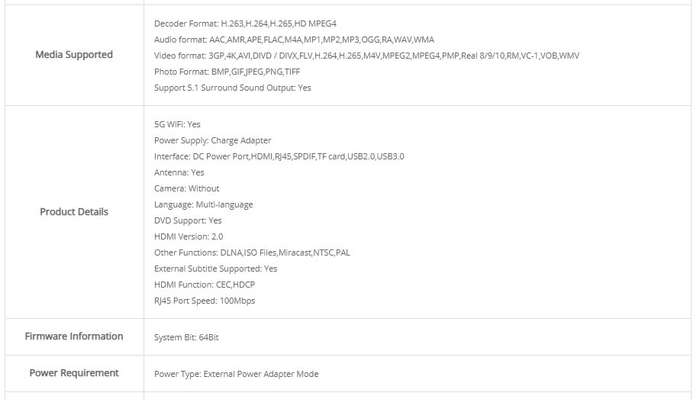The image size is (700, 405).
Task: Click the HDMI Version: 2.0 line
Action: pyautogui.click(x=188, y=237)
